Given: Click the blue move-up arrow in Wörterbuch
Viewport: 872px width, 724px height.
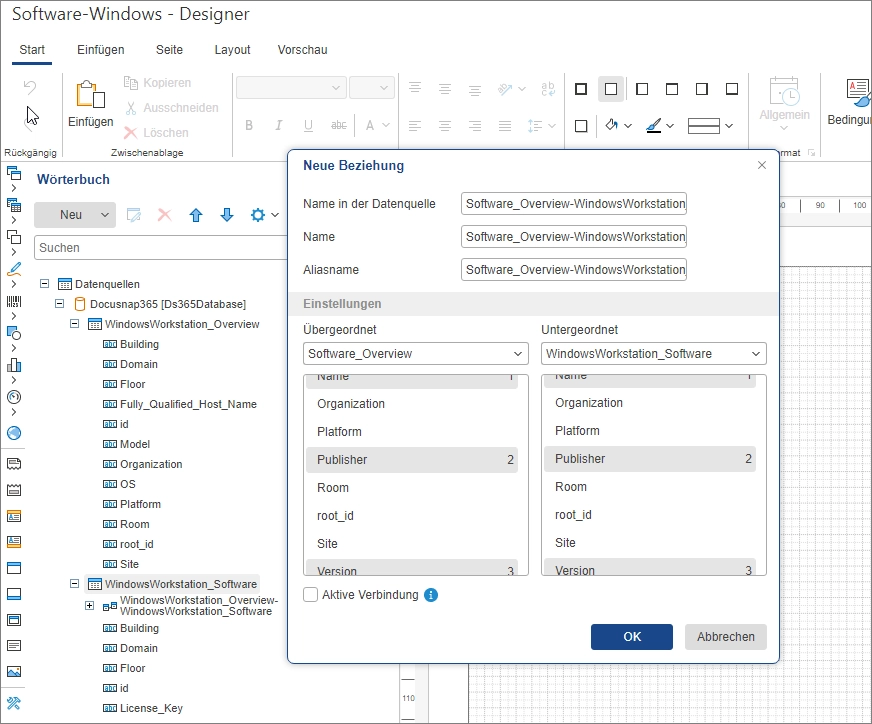Looking at the screenshot, I should [196, 215].
